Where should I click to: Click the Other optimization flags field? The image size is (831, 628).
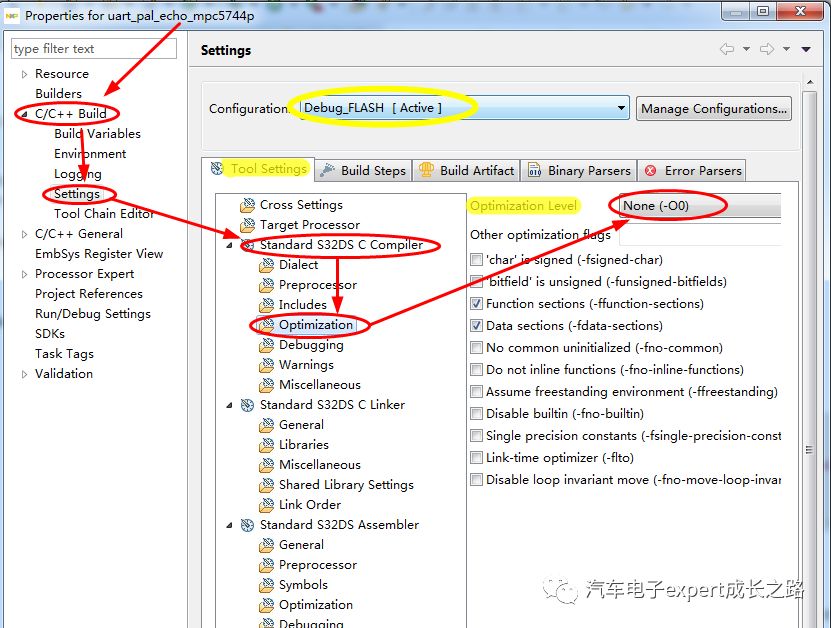tap(700, 235)
